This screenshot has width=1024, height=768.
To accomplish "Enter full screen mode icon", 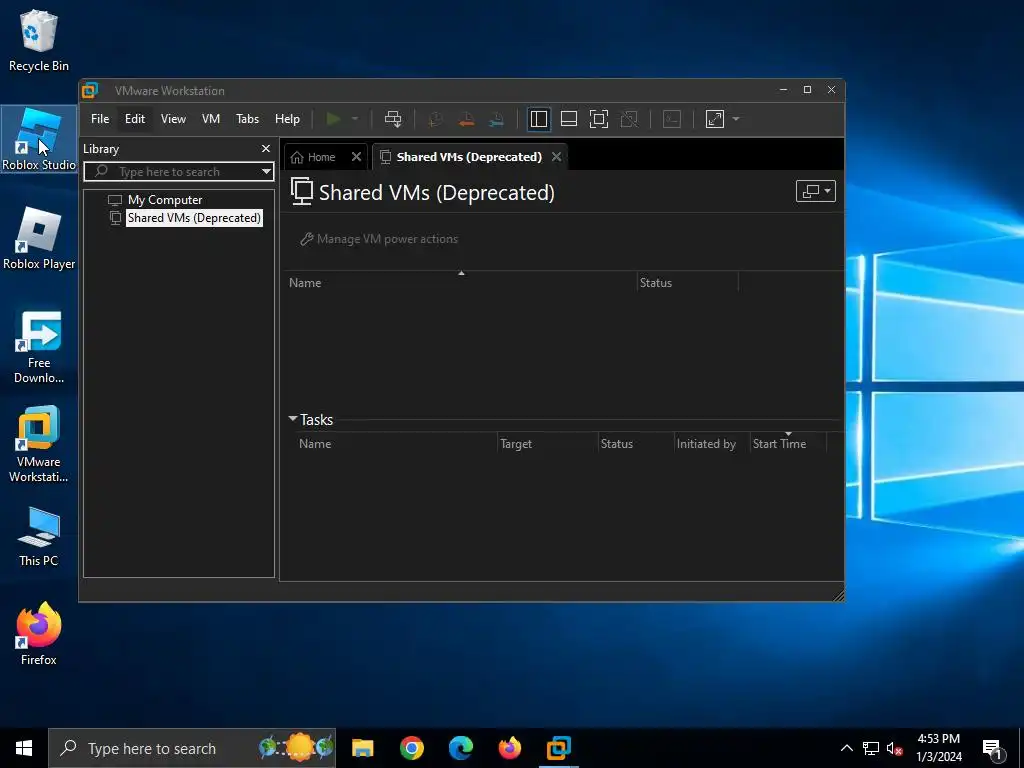I will [599, 119].
